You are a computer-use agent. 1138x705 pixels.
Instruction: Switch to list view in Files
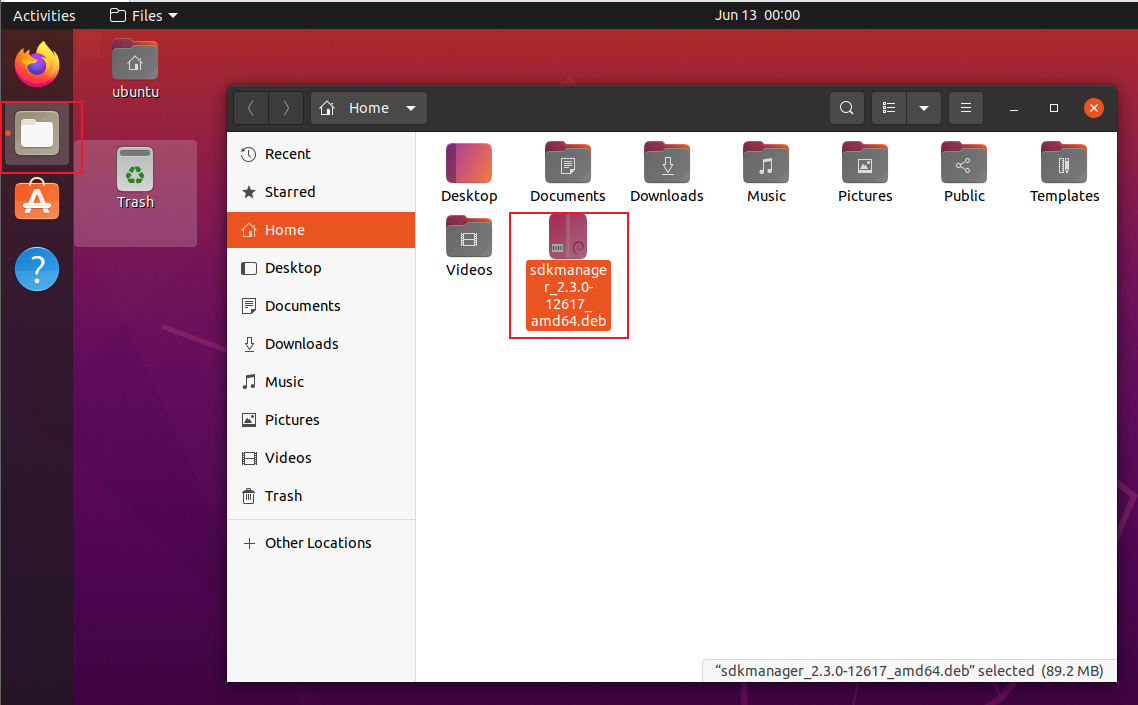point(888,108)
